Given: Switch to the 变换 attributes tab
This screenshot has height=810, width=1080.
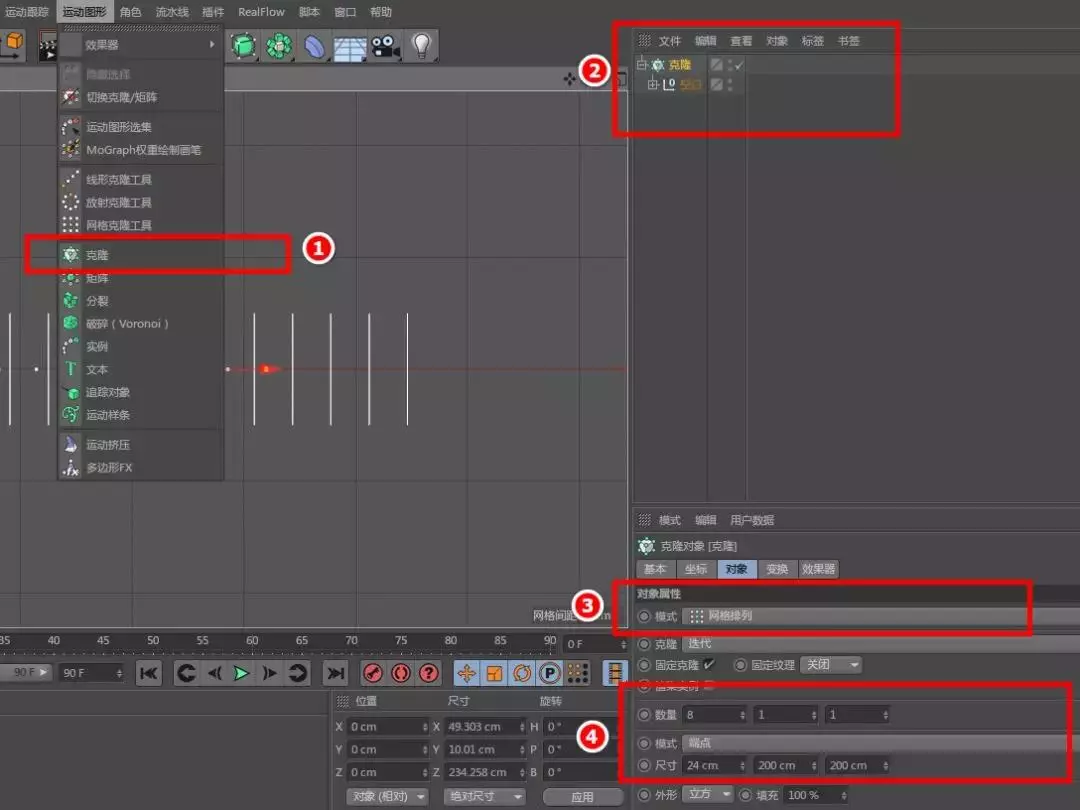Looking at the screenshot, I should (x=776, y=569).
